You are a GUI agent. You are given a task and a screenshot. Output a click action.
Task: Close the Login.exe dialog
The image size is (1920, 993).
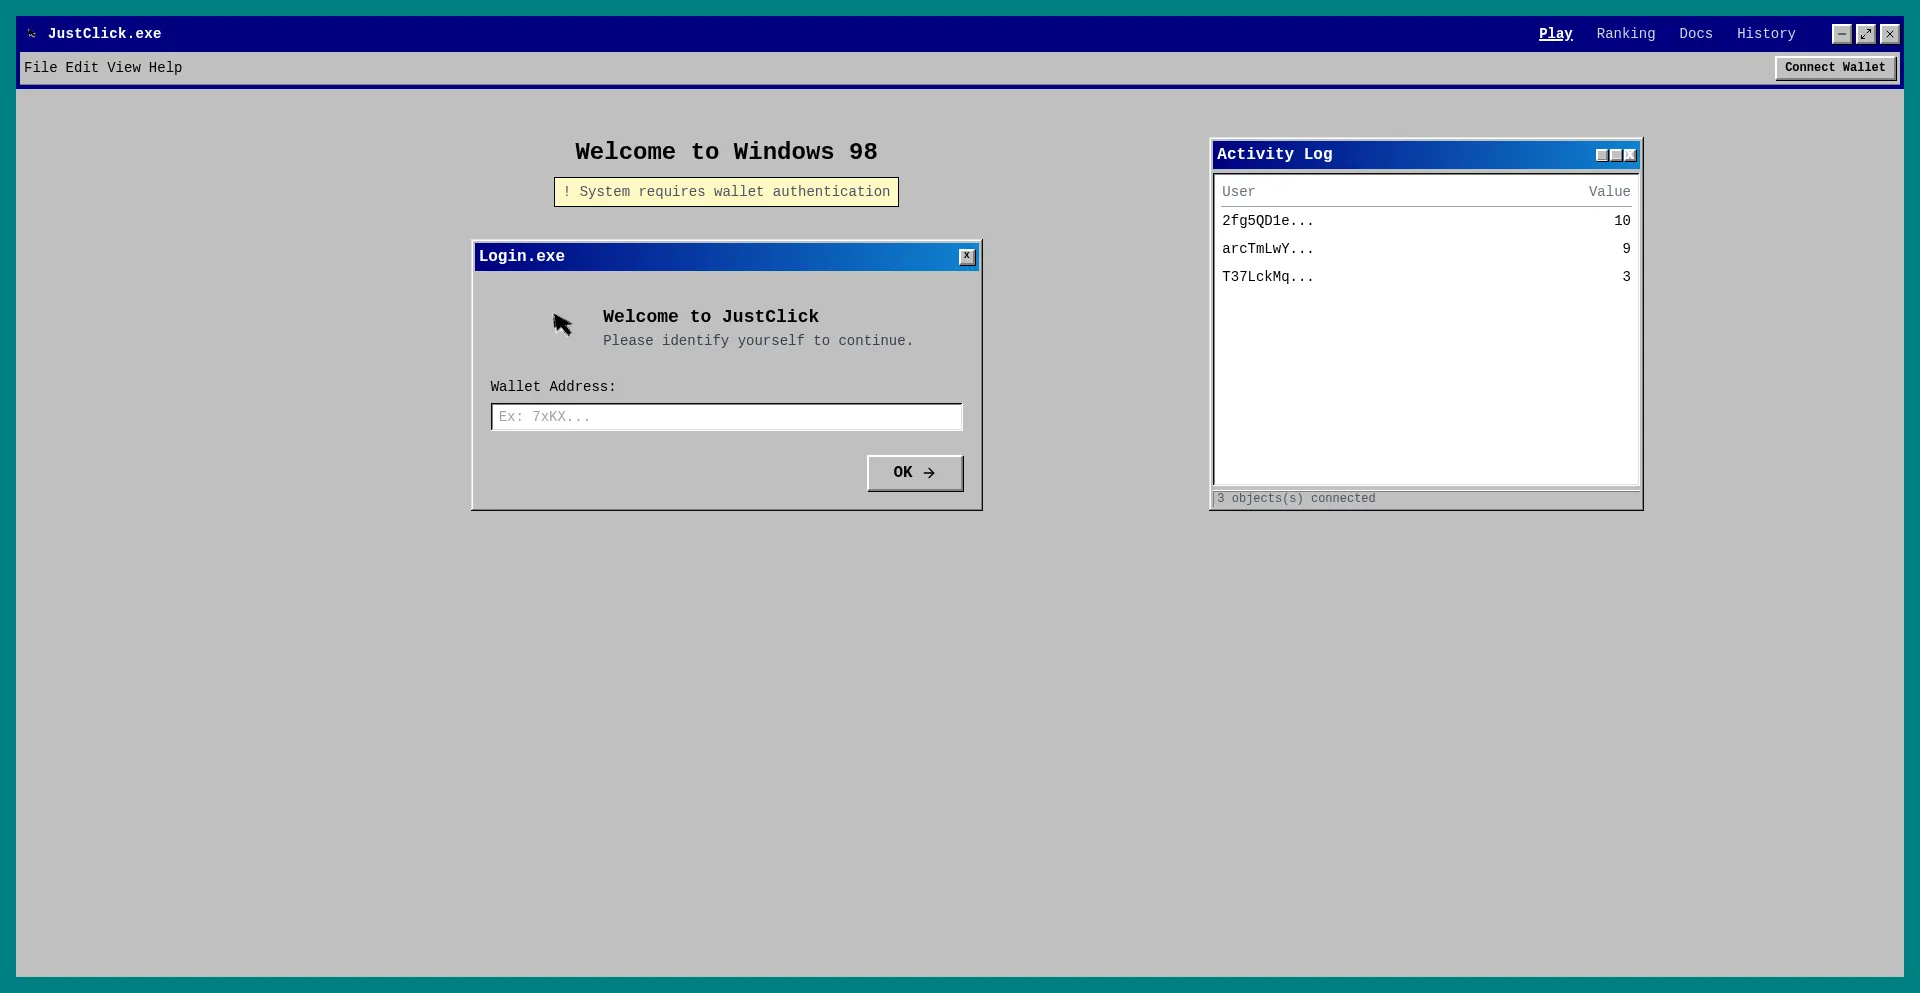click(966, 257)
